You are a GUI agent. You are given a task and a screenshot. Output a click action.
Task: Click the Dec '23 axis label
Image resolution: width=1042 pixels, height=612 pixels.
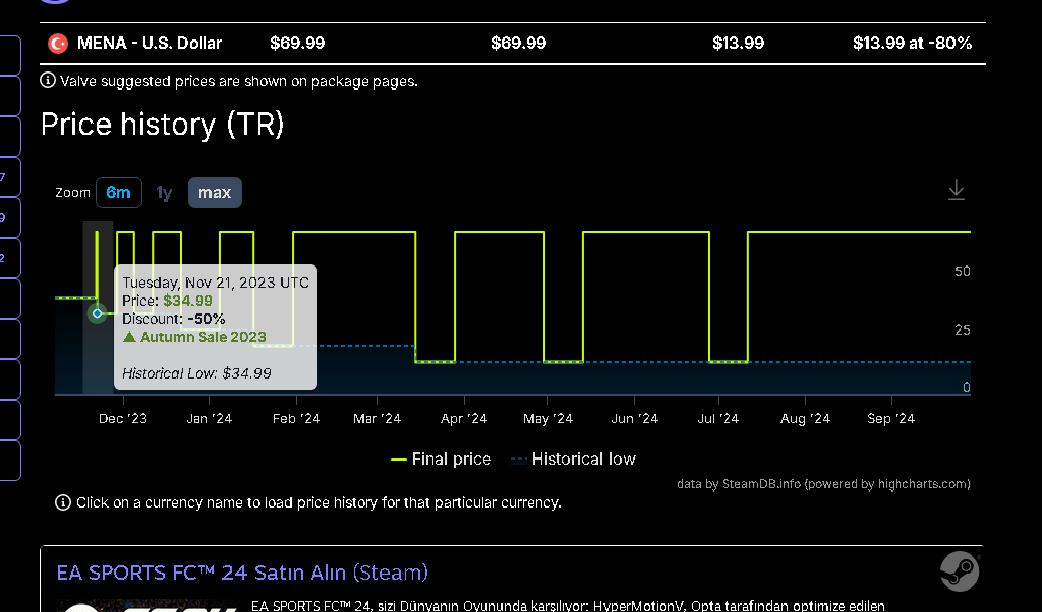pyautogui.click(x=123, y=419)
